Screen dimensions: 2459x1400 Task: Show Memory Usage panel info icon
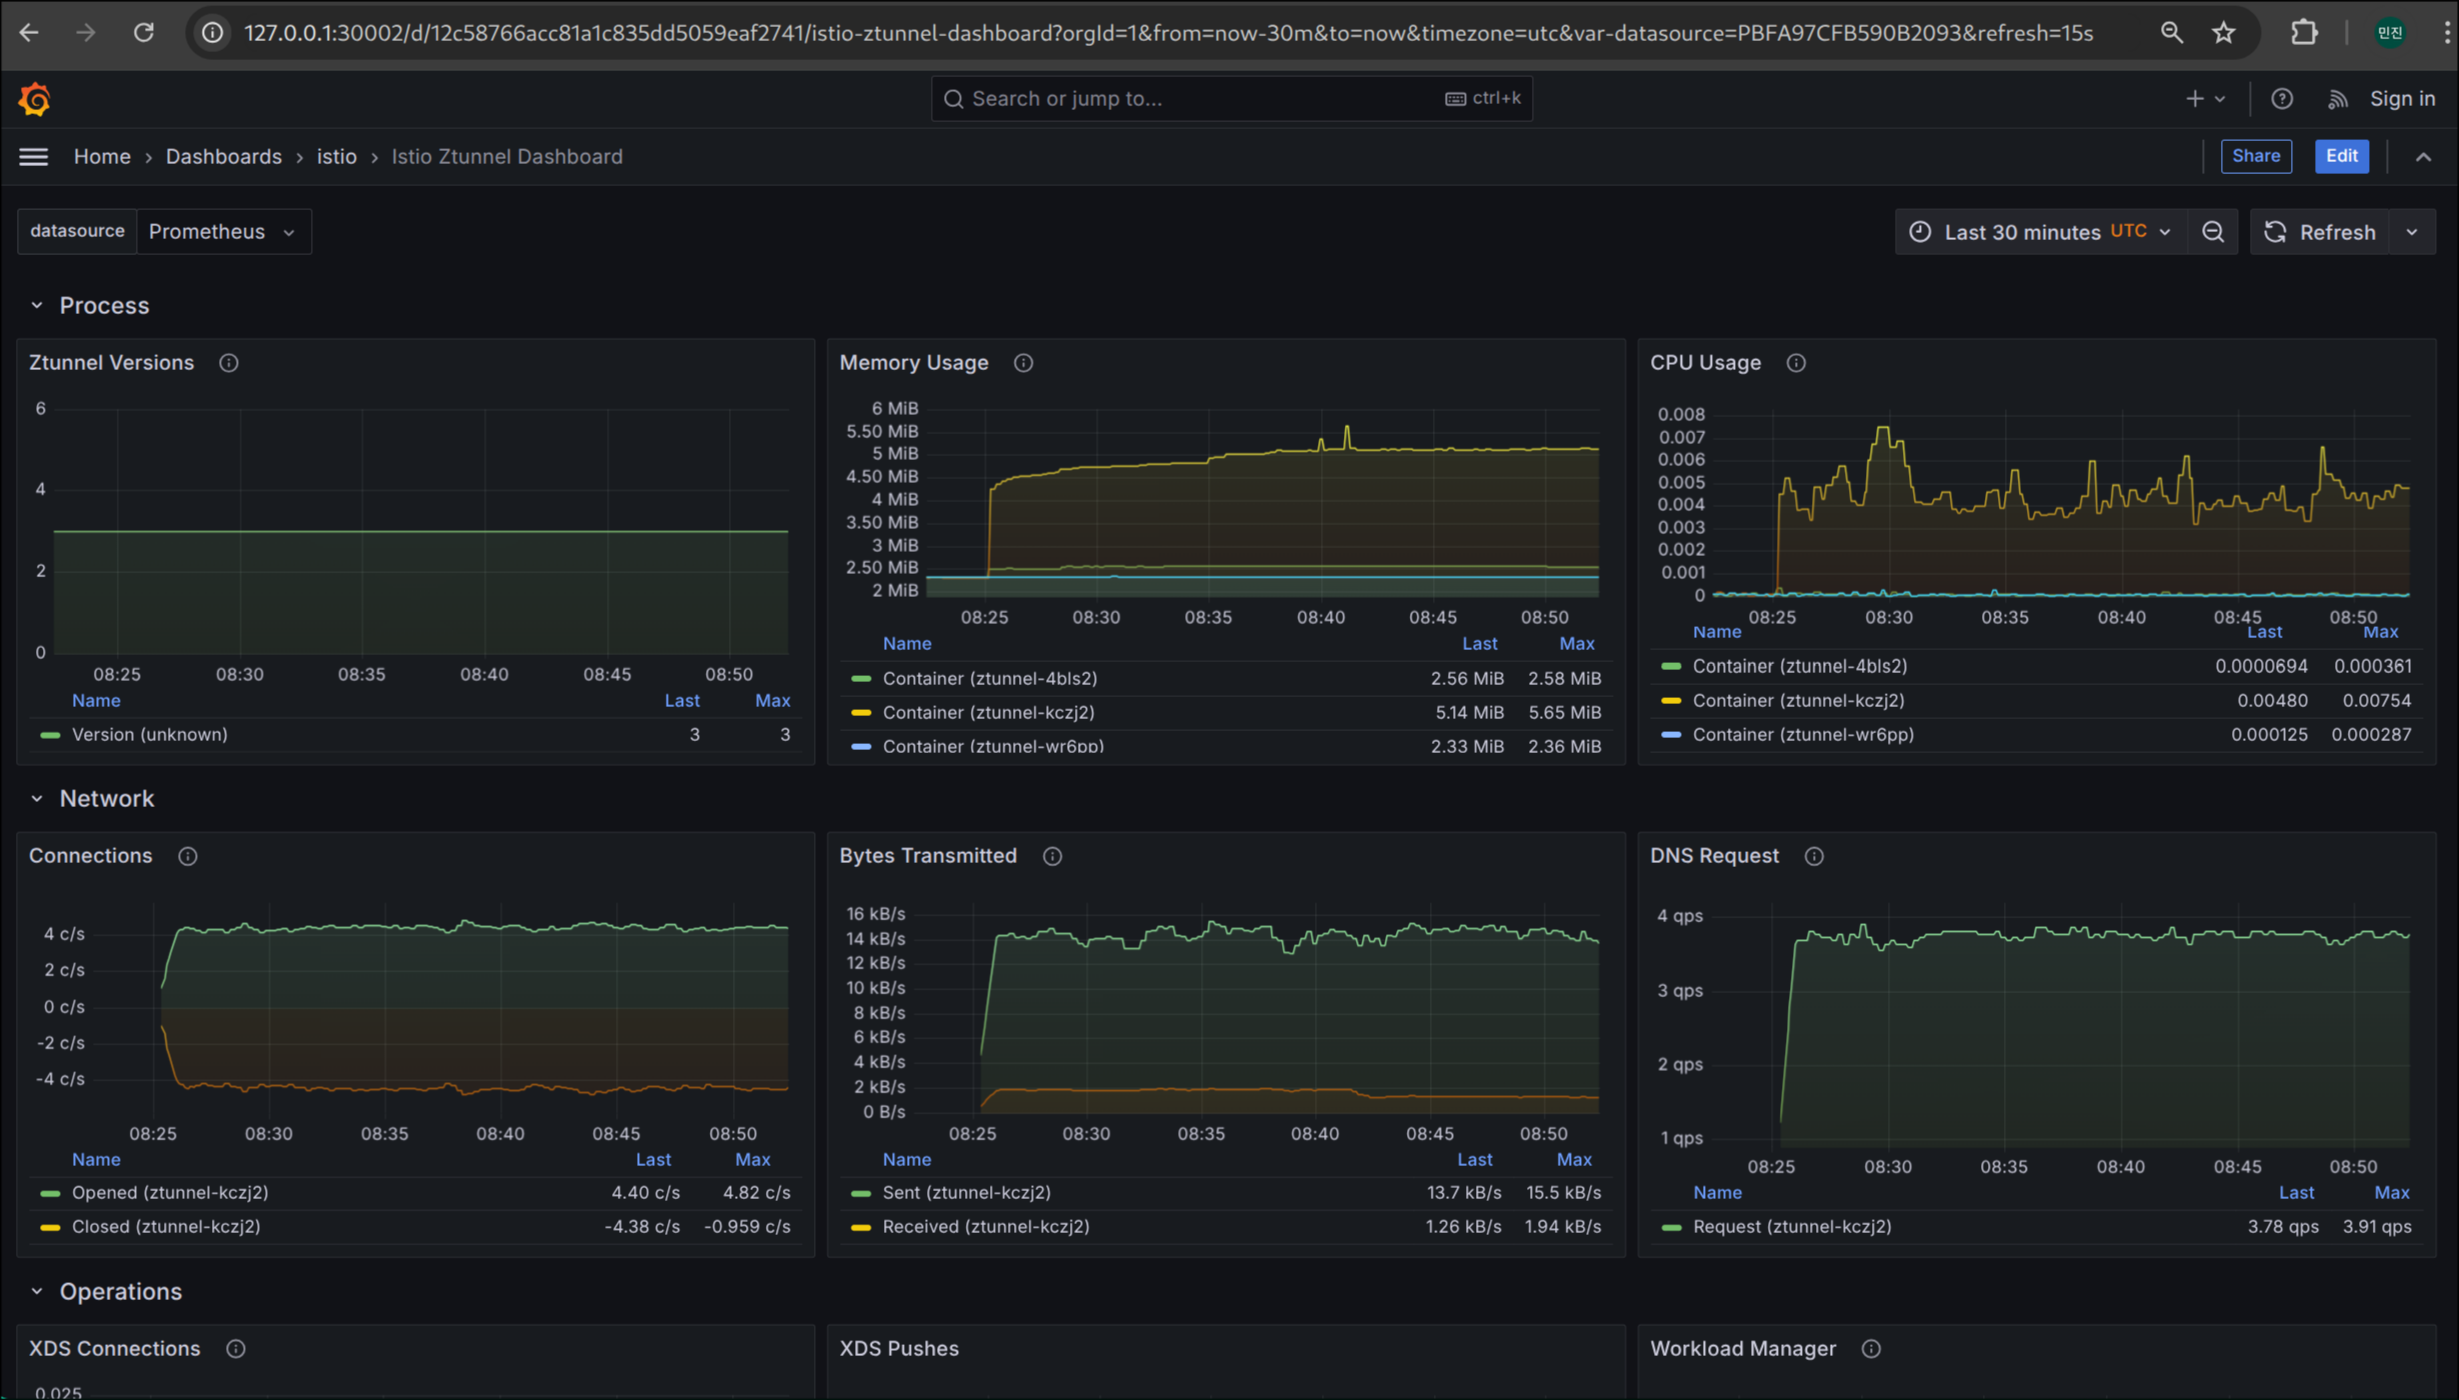coord(1023,363)
